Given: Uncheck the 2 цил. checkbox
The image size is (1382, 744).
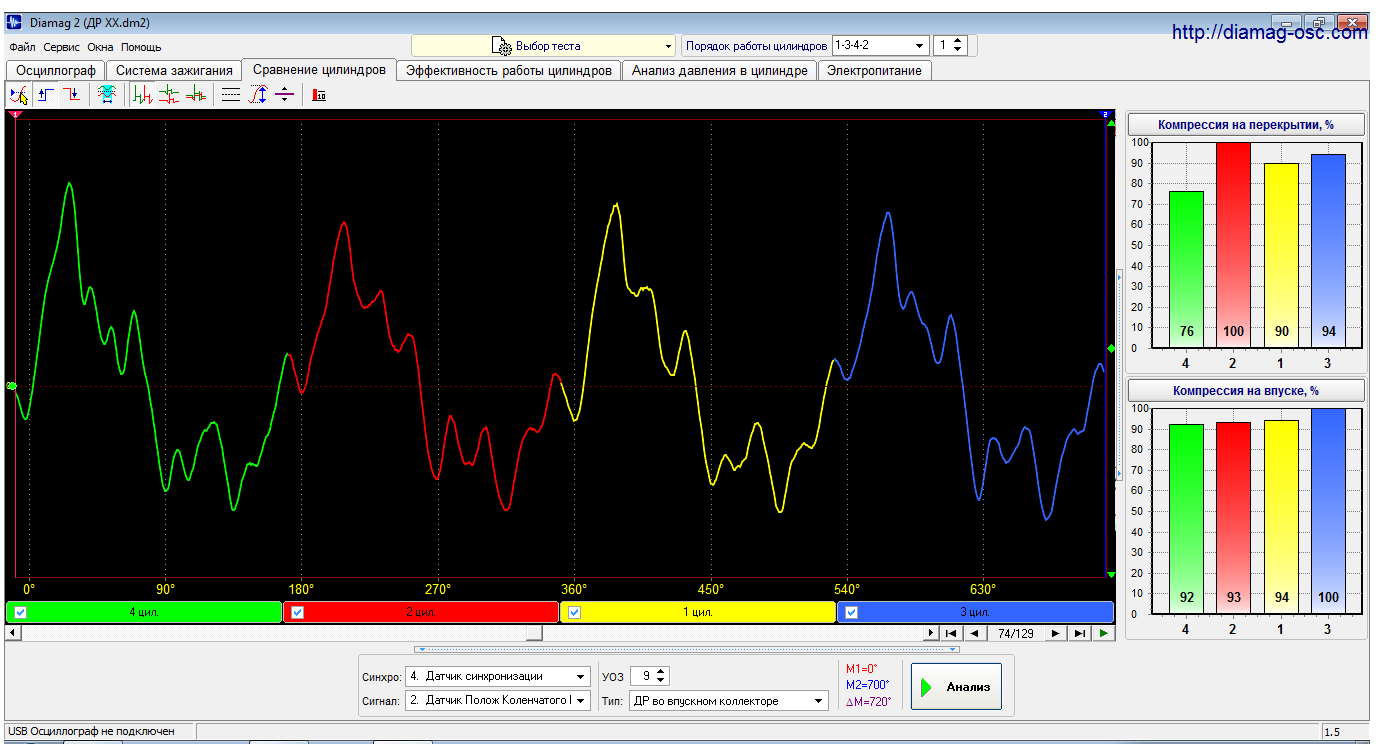Looking at the screenshot, I should [x=297, y=613].
